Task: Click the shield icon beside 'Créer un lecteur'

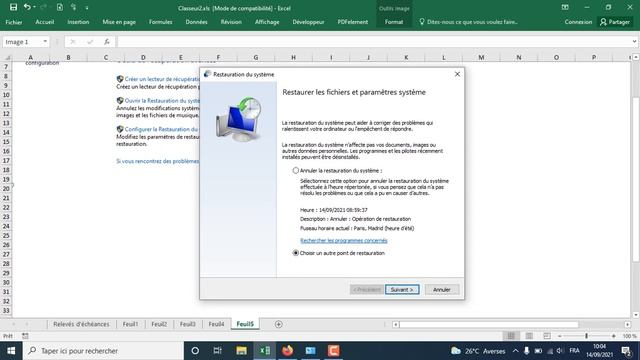Action: 120,79
